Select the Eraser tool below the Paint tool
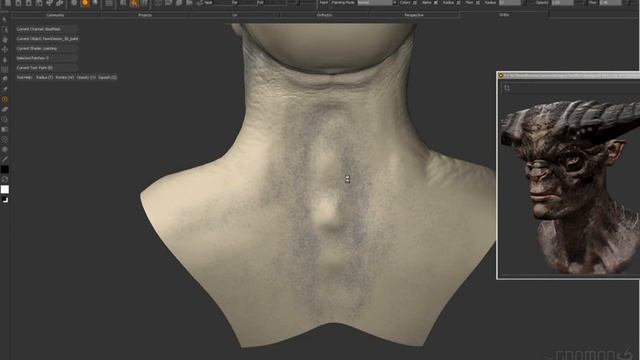The height and width of the screenshot is (360, 640). 4,109
